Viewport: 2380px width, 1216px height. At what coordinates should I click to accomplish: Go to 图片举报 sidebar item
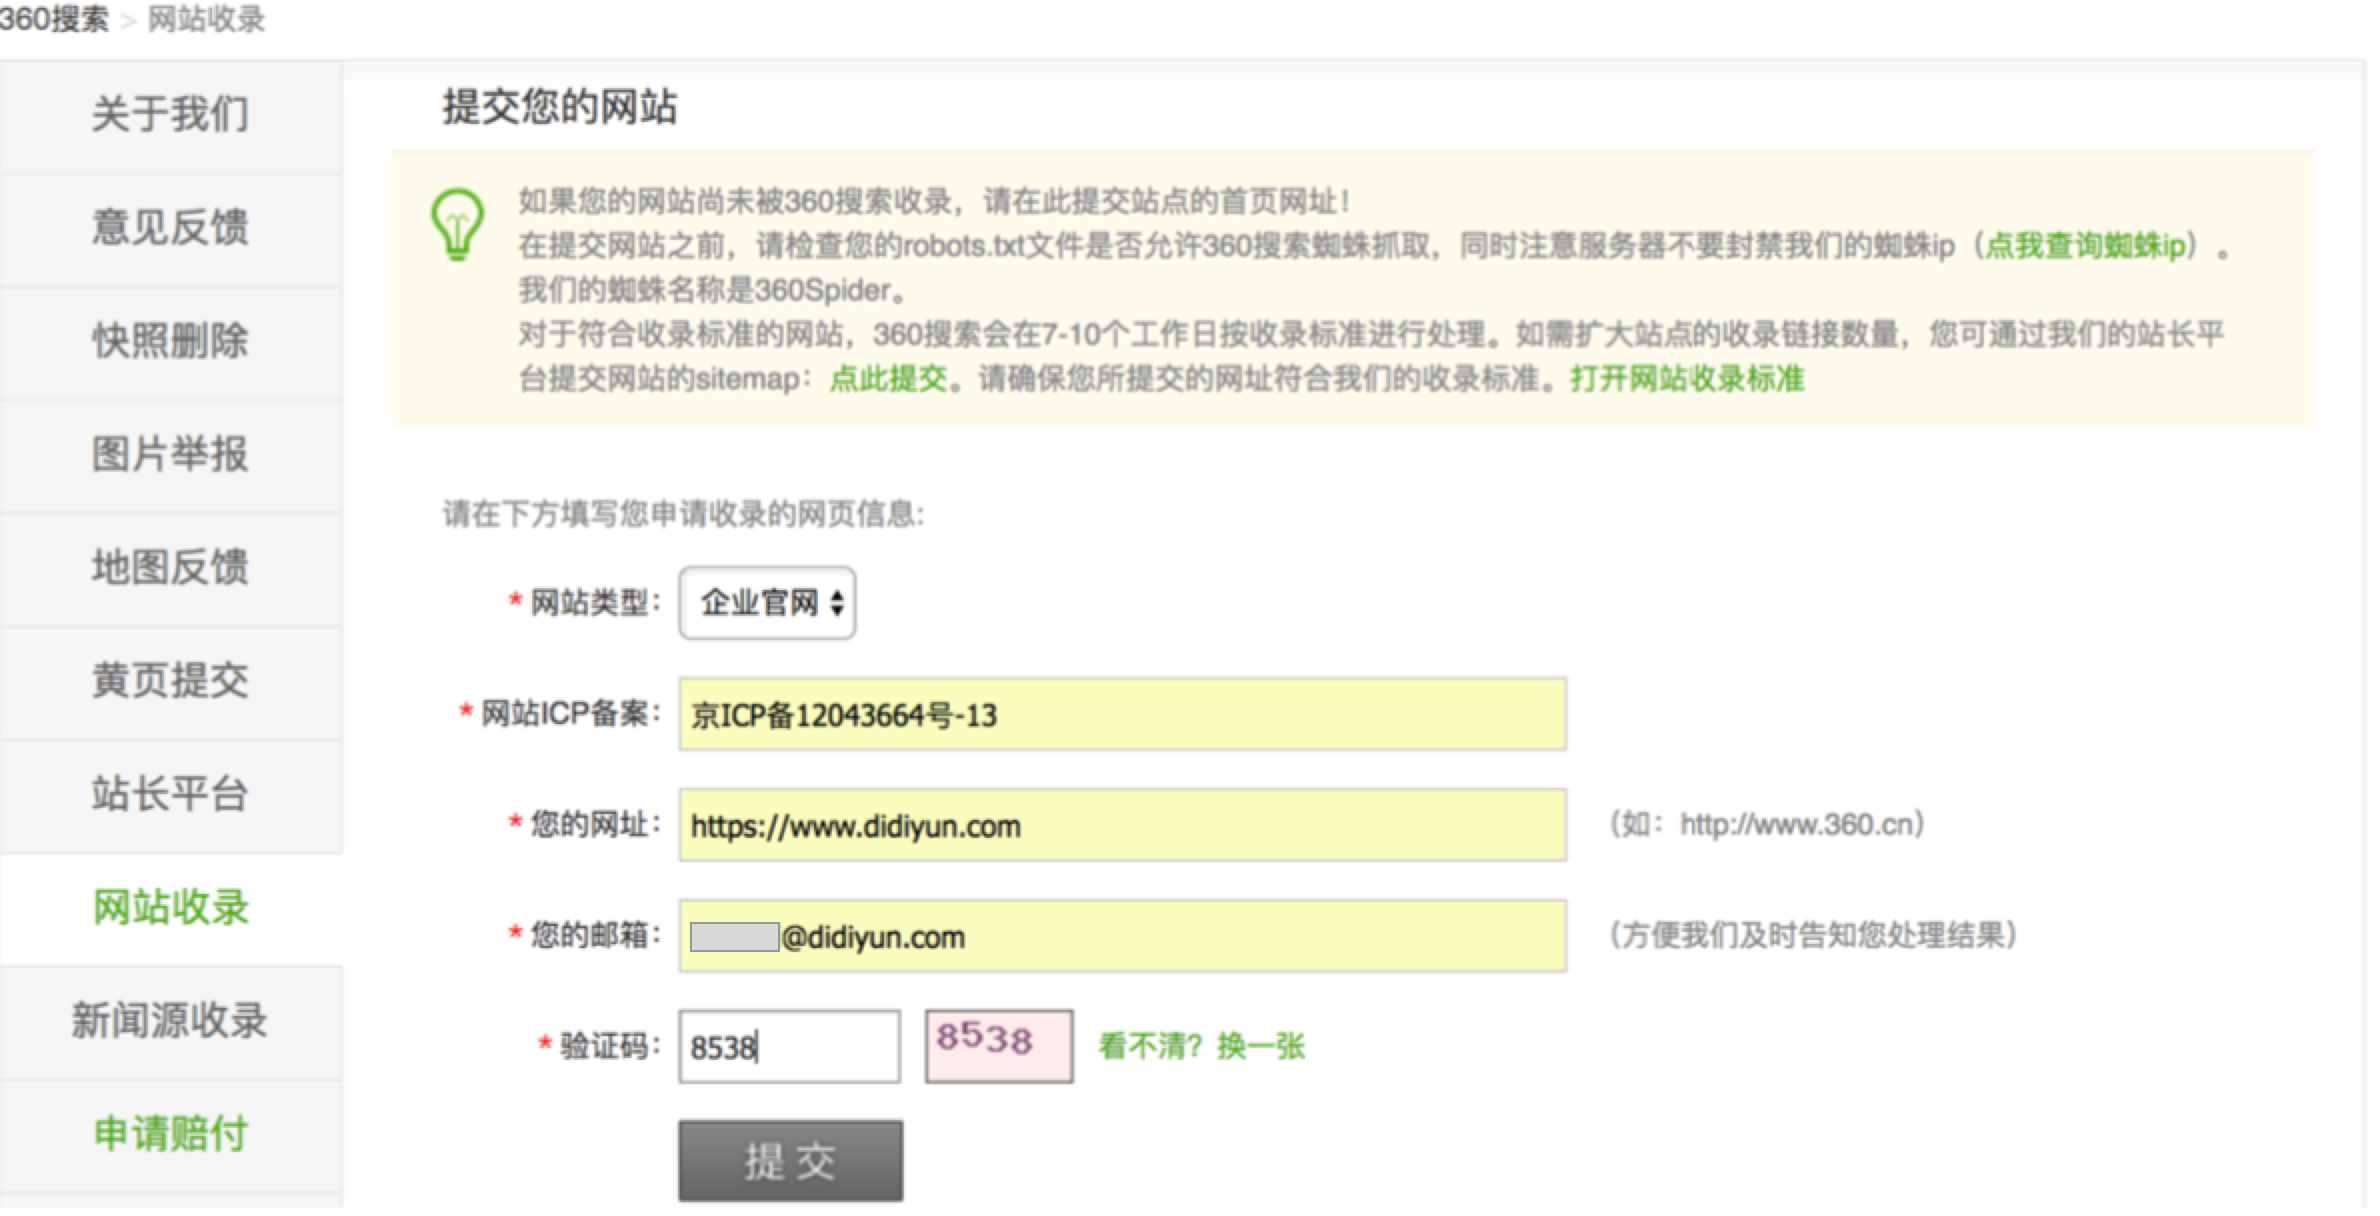pos(171,455)
